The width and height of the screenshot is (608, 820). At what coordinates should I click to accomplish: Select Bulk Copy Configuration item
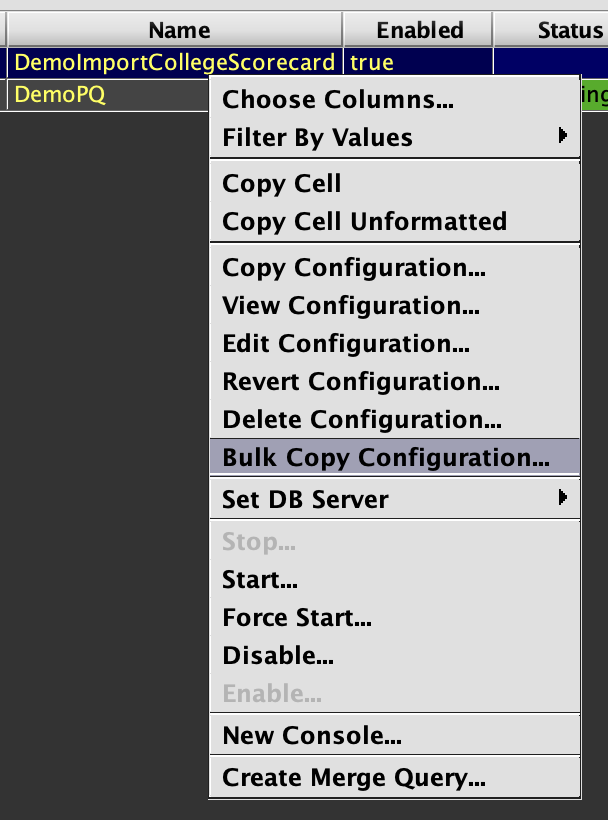pos(386,458)
